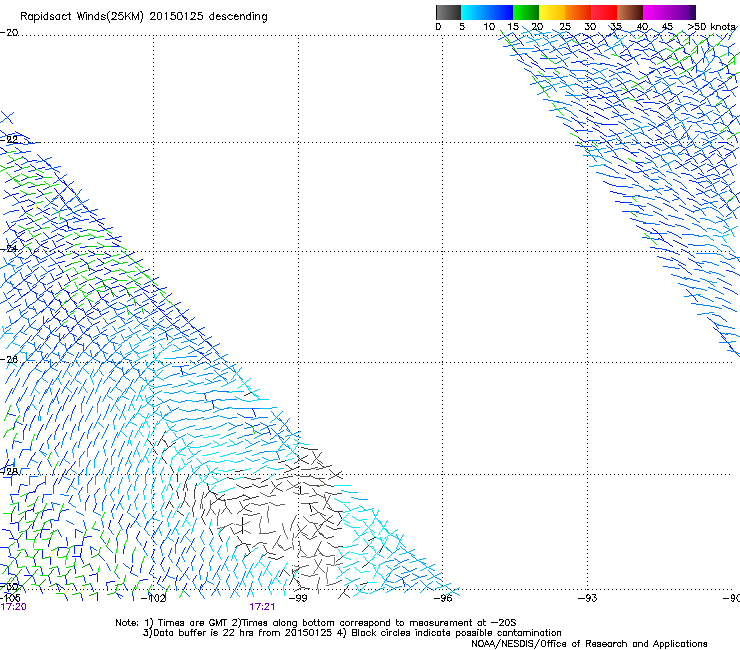This screenshot has width=740, height=650.
Task: Click the red 30-35 knots color segment
Action: point(604,12)
